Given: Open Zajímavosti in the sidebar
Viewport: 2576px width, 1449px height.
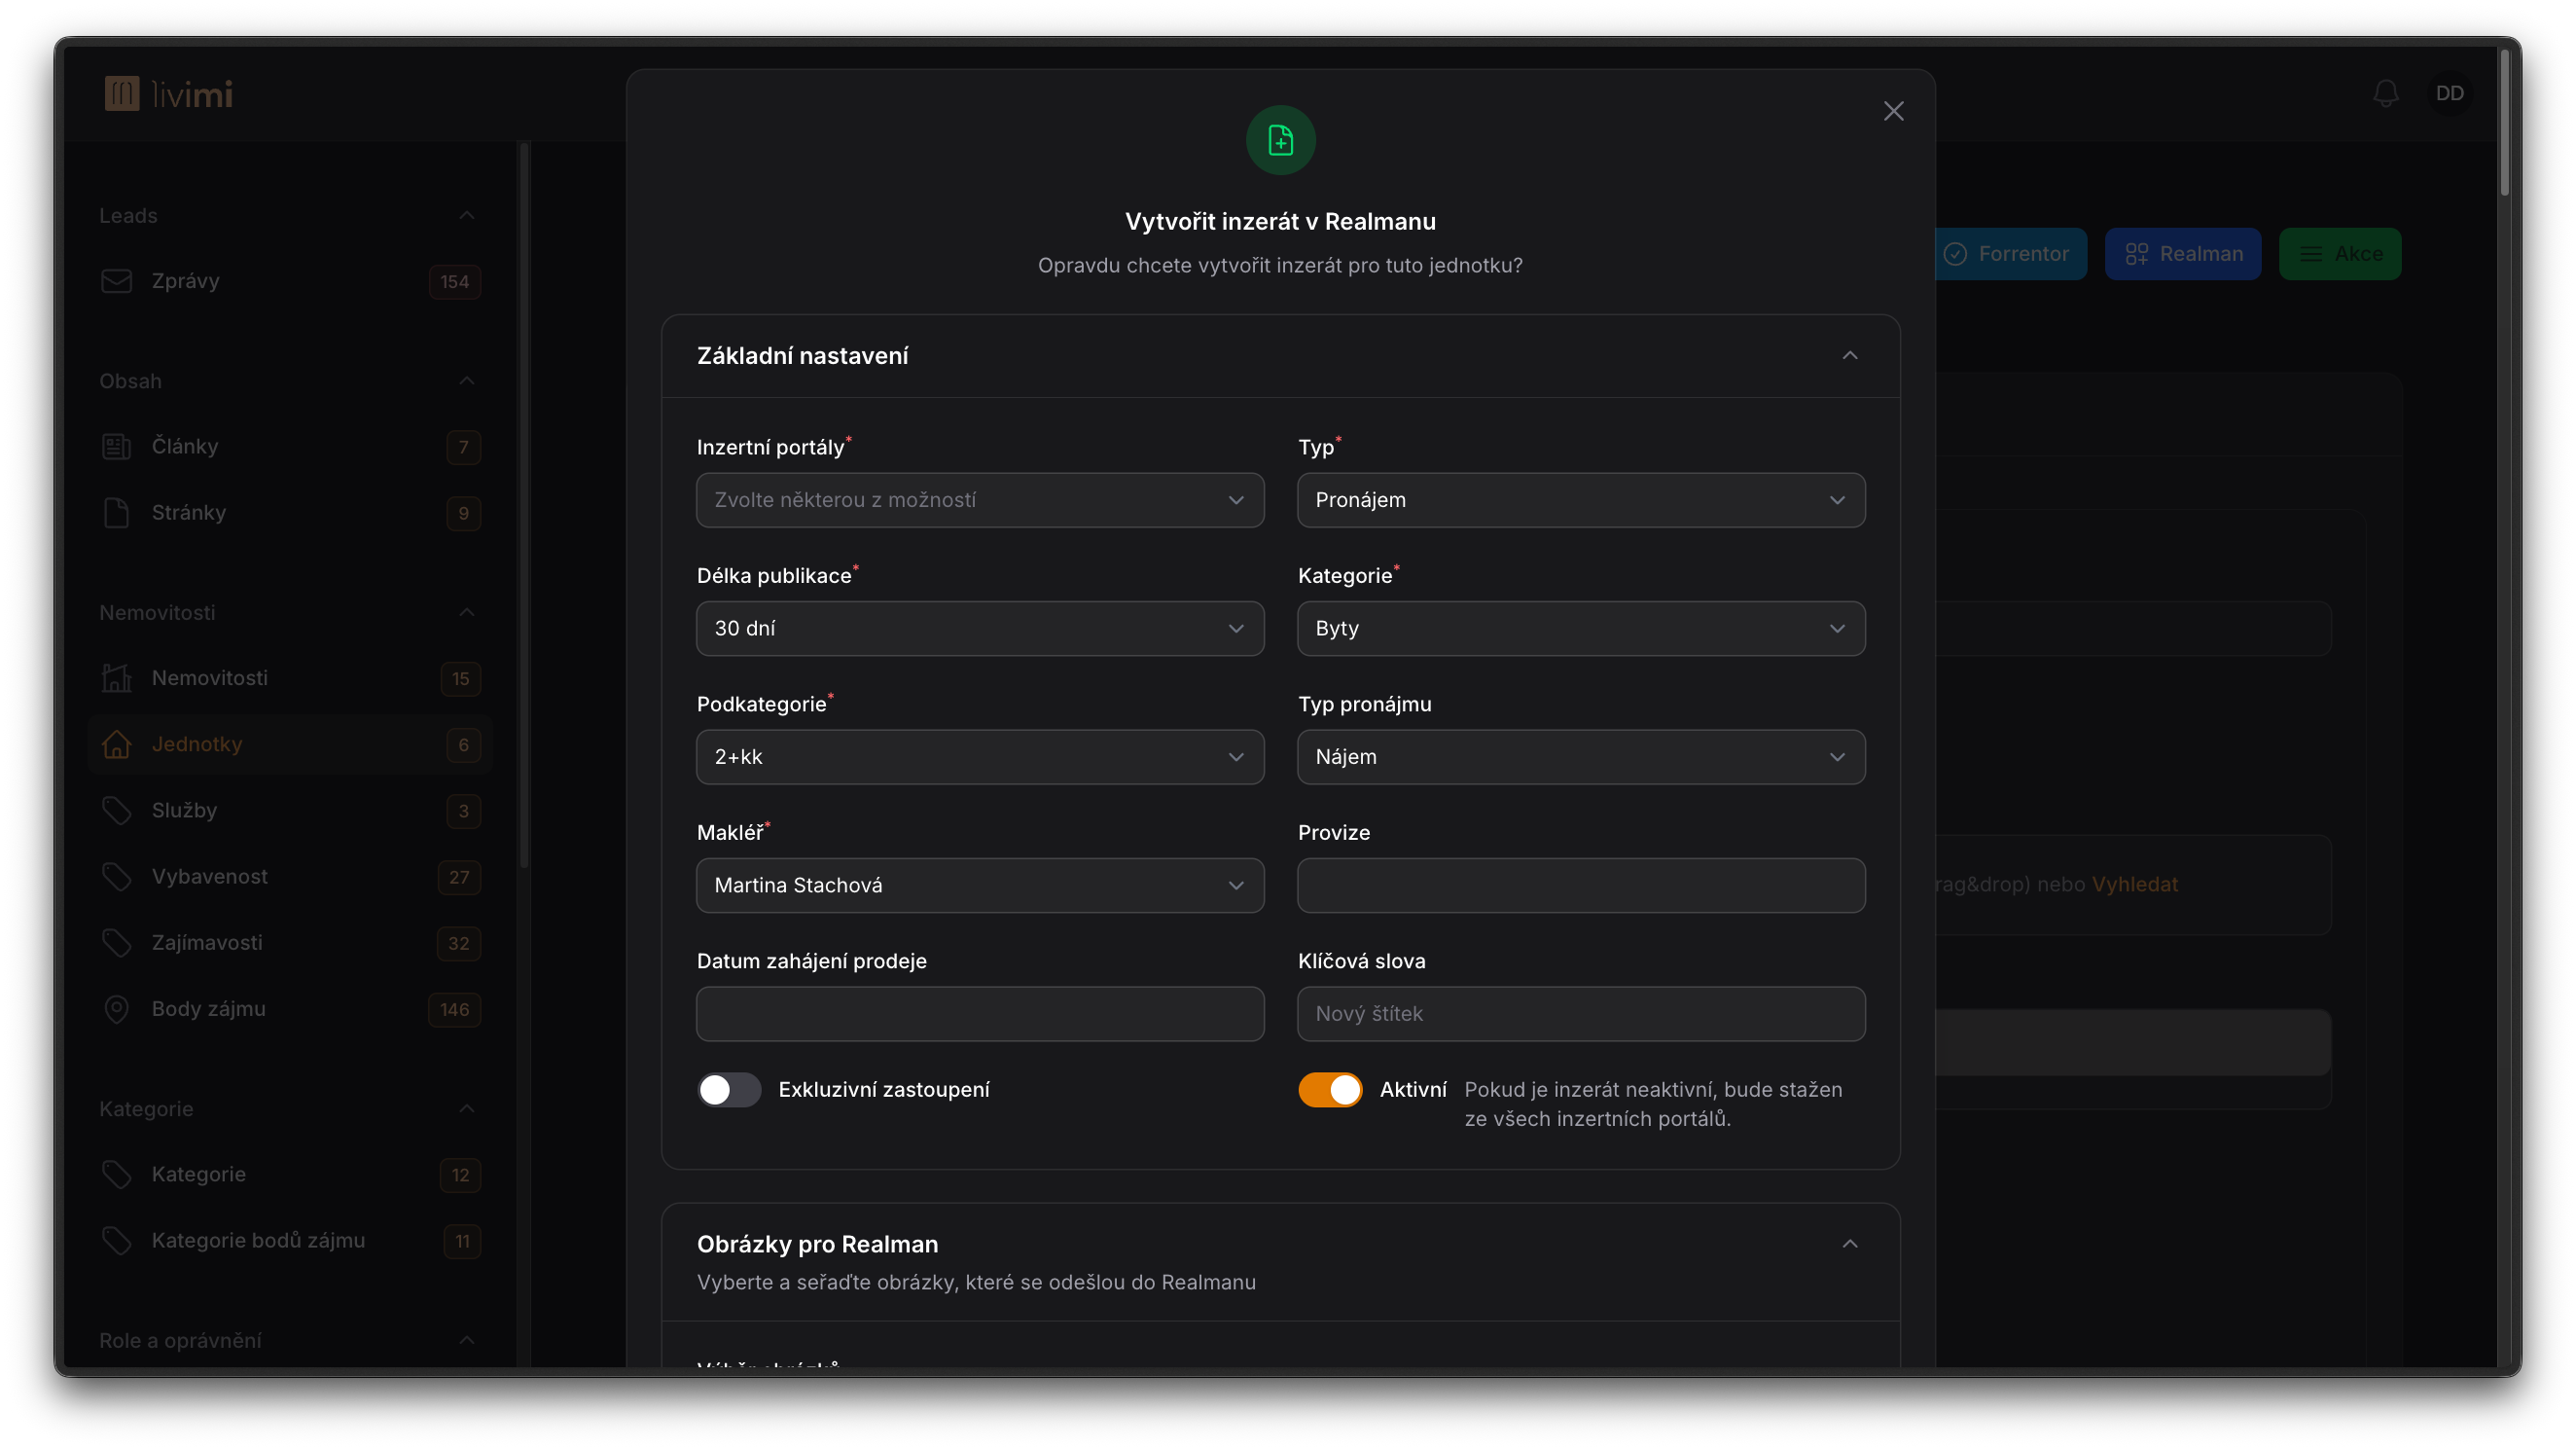Looking at the screenshot, I should pos(290,942).
